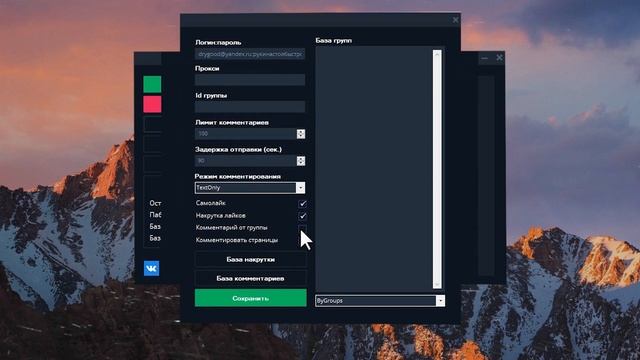
Task: Click the База групп scrollbar down arrow
Action: coord(437,284)
